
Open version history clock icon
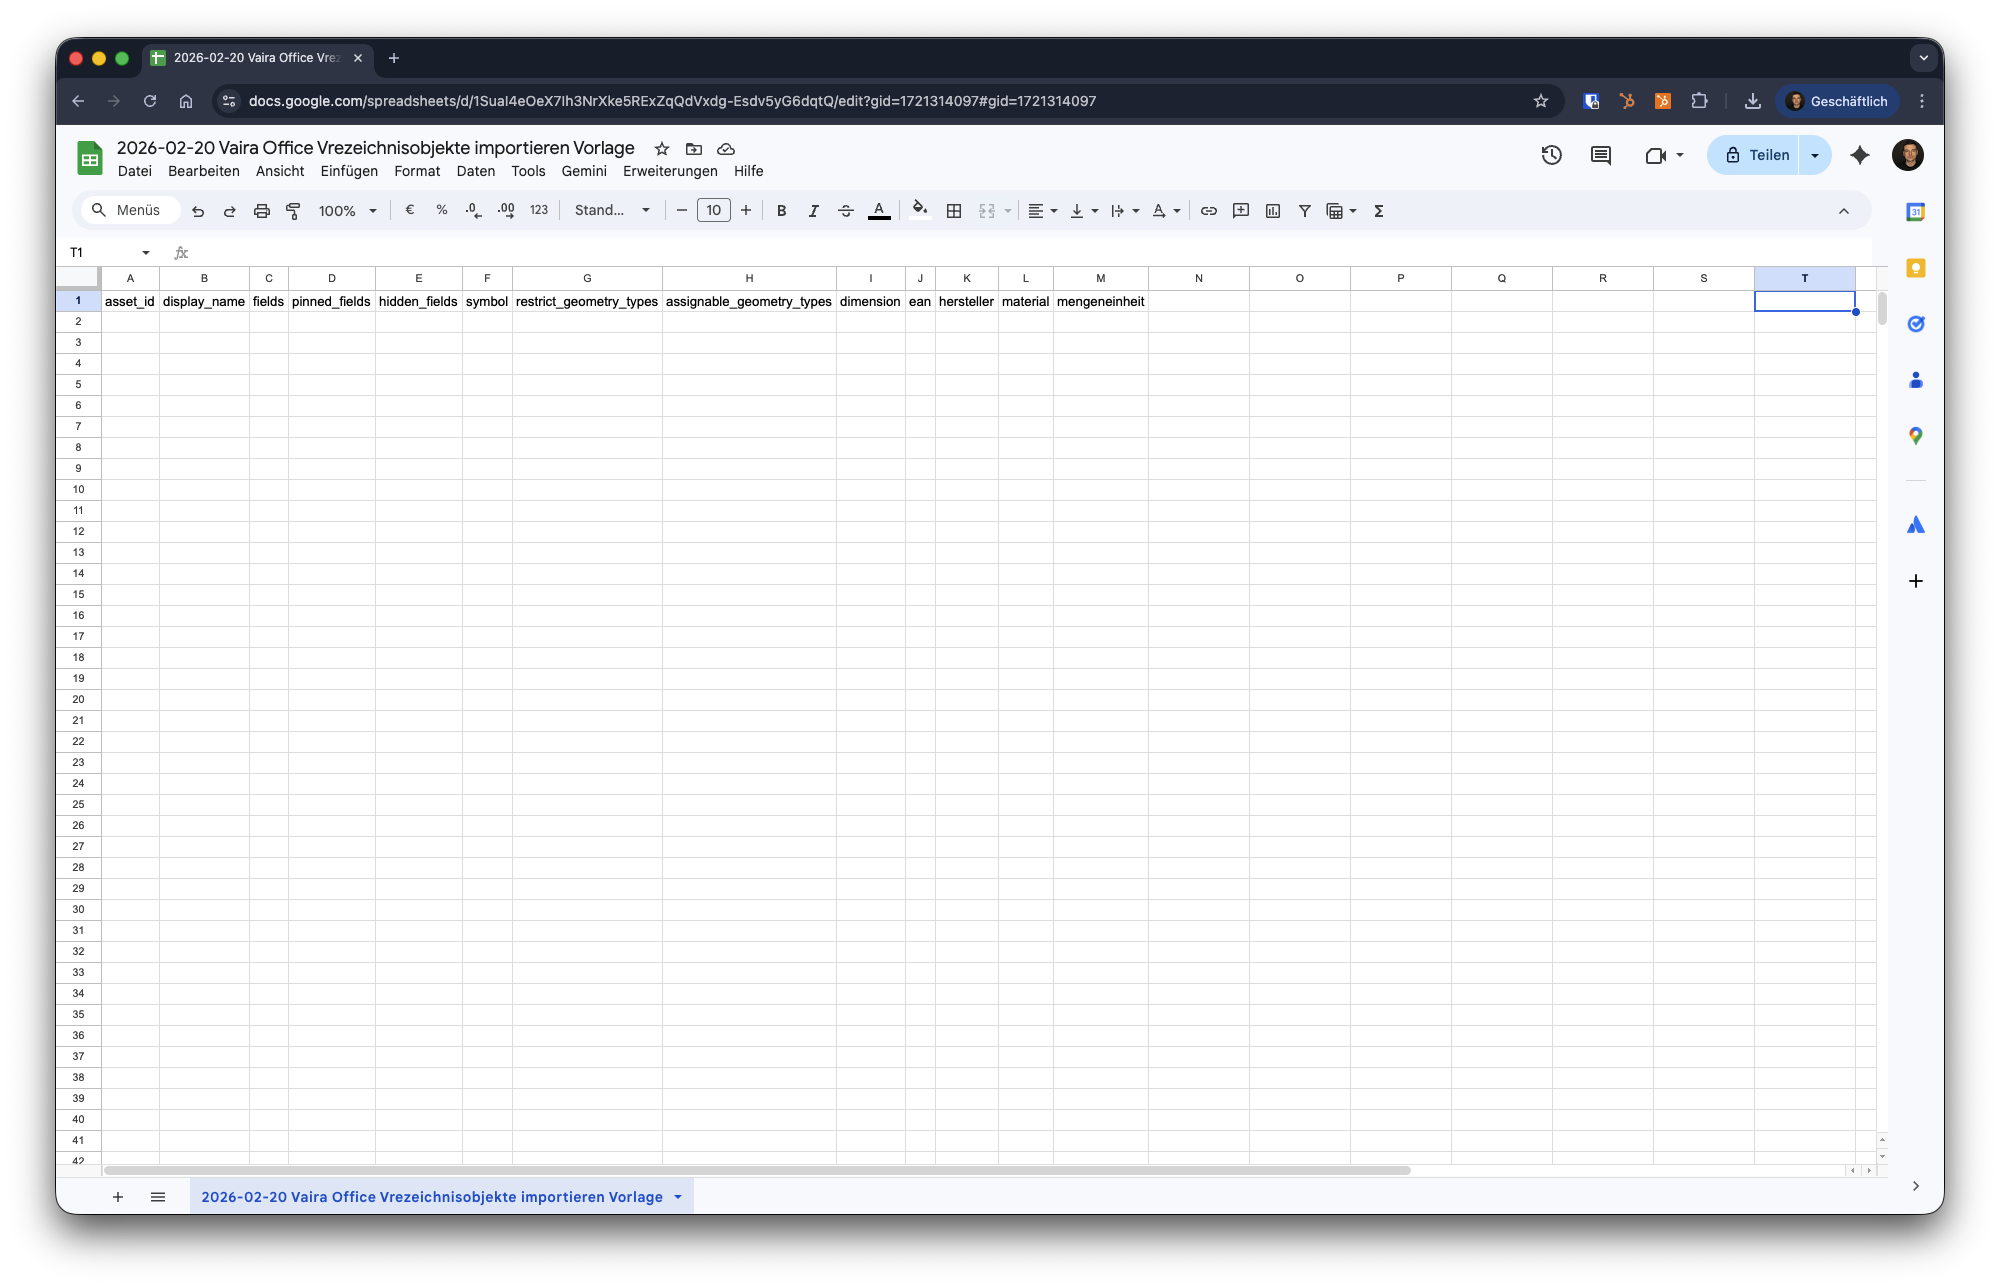[1551, 155]
